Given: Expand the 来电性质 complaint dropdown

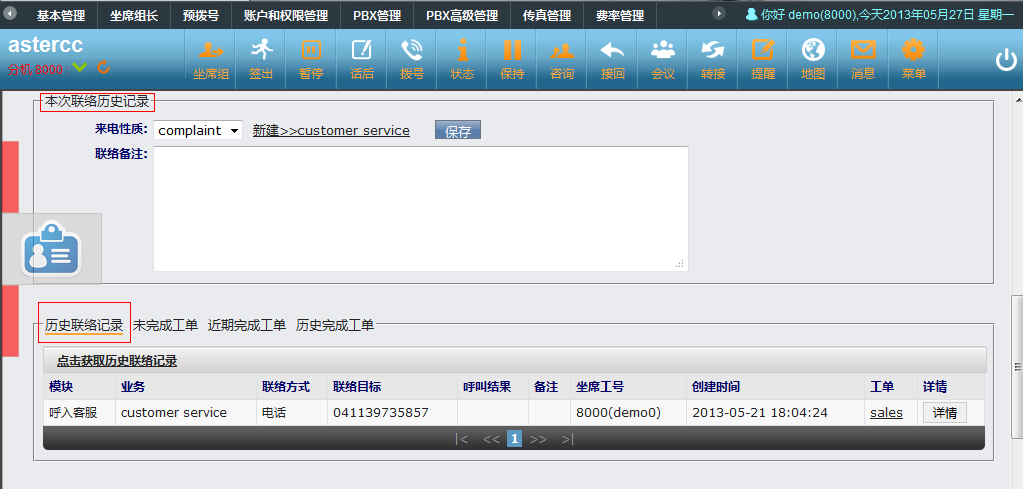Looking at the screenshot, I should [x=198, y=130].
